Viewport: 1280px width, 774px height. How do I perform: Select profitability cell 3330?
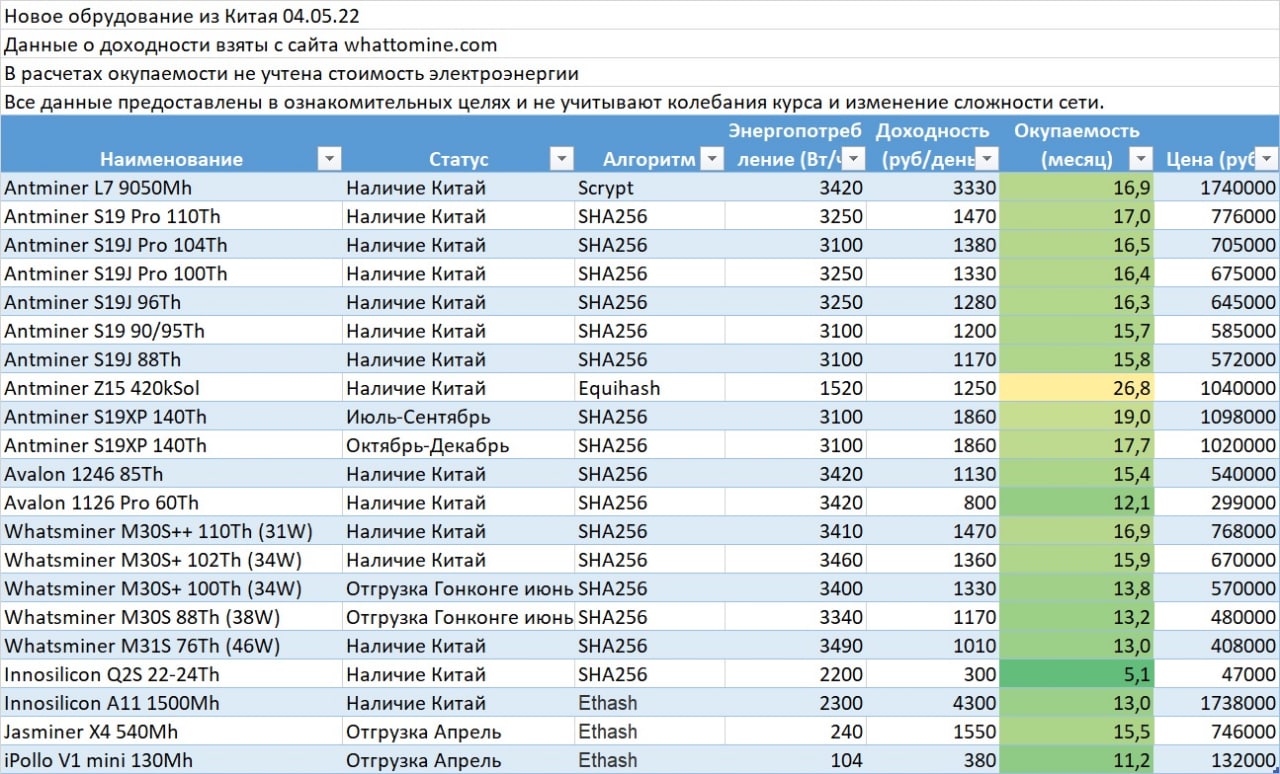(934, 187)
